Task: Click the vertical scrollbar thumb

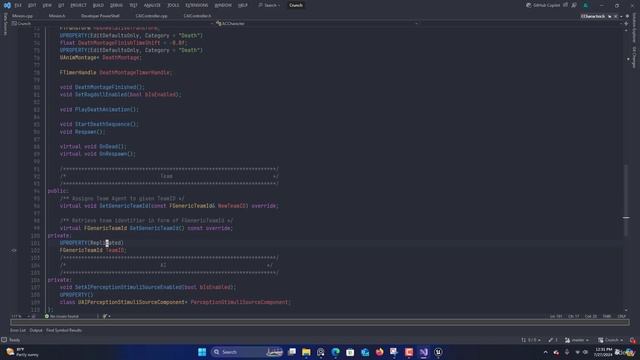Action: point(626,200)
